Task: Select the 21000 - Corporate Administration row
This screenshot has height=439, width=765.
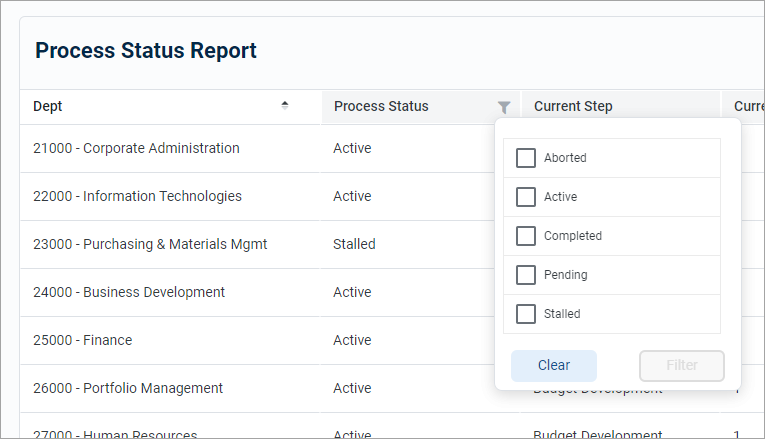Action: click(136, 149)
